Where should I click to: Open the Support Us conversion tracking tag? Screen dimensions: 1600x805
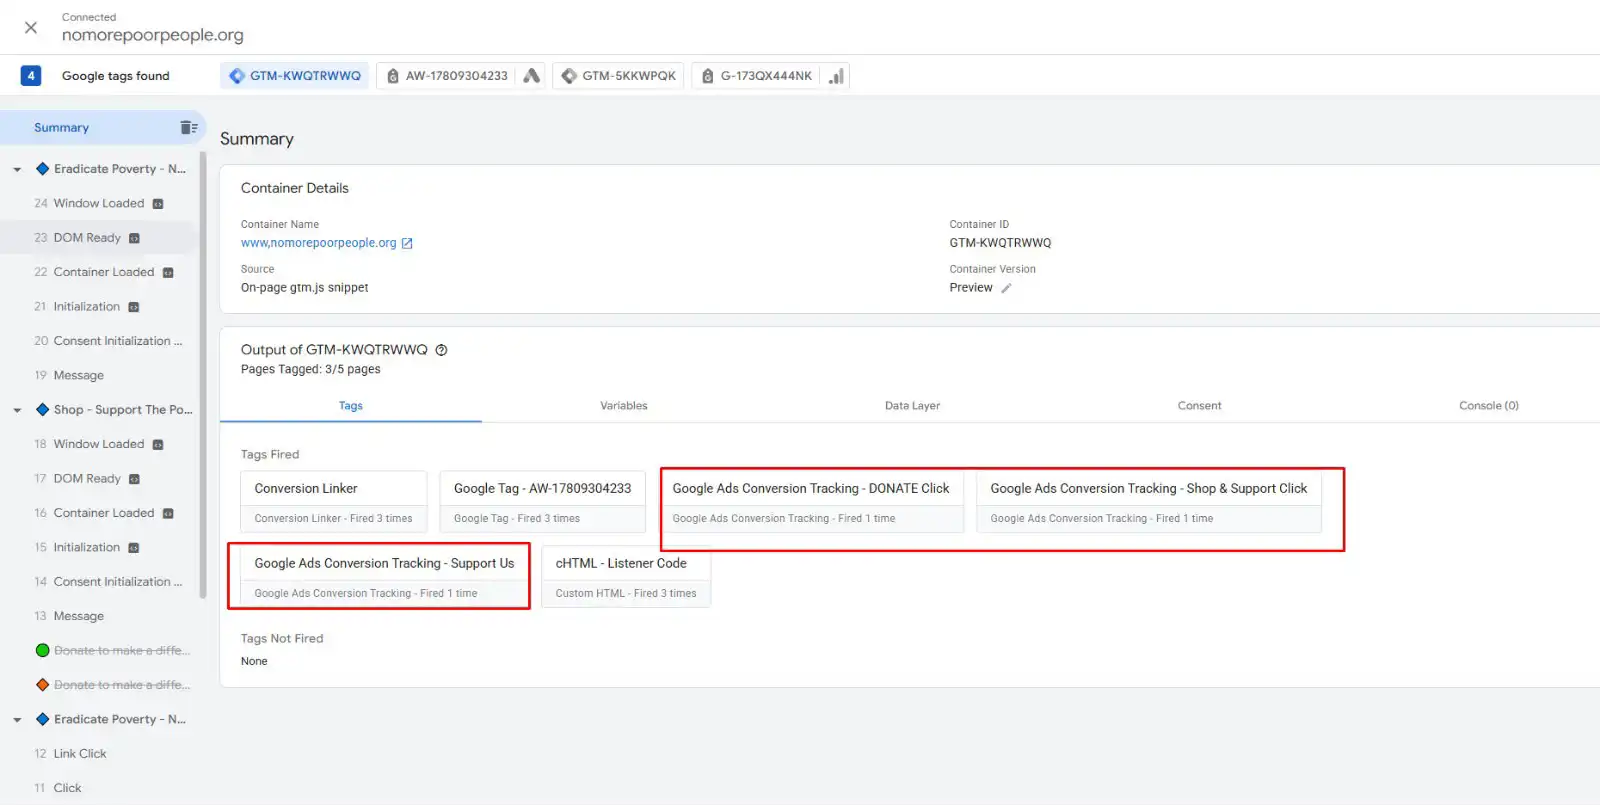pyautogui.click(x=385, y=577)
